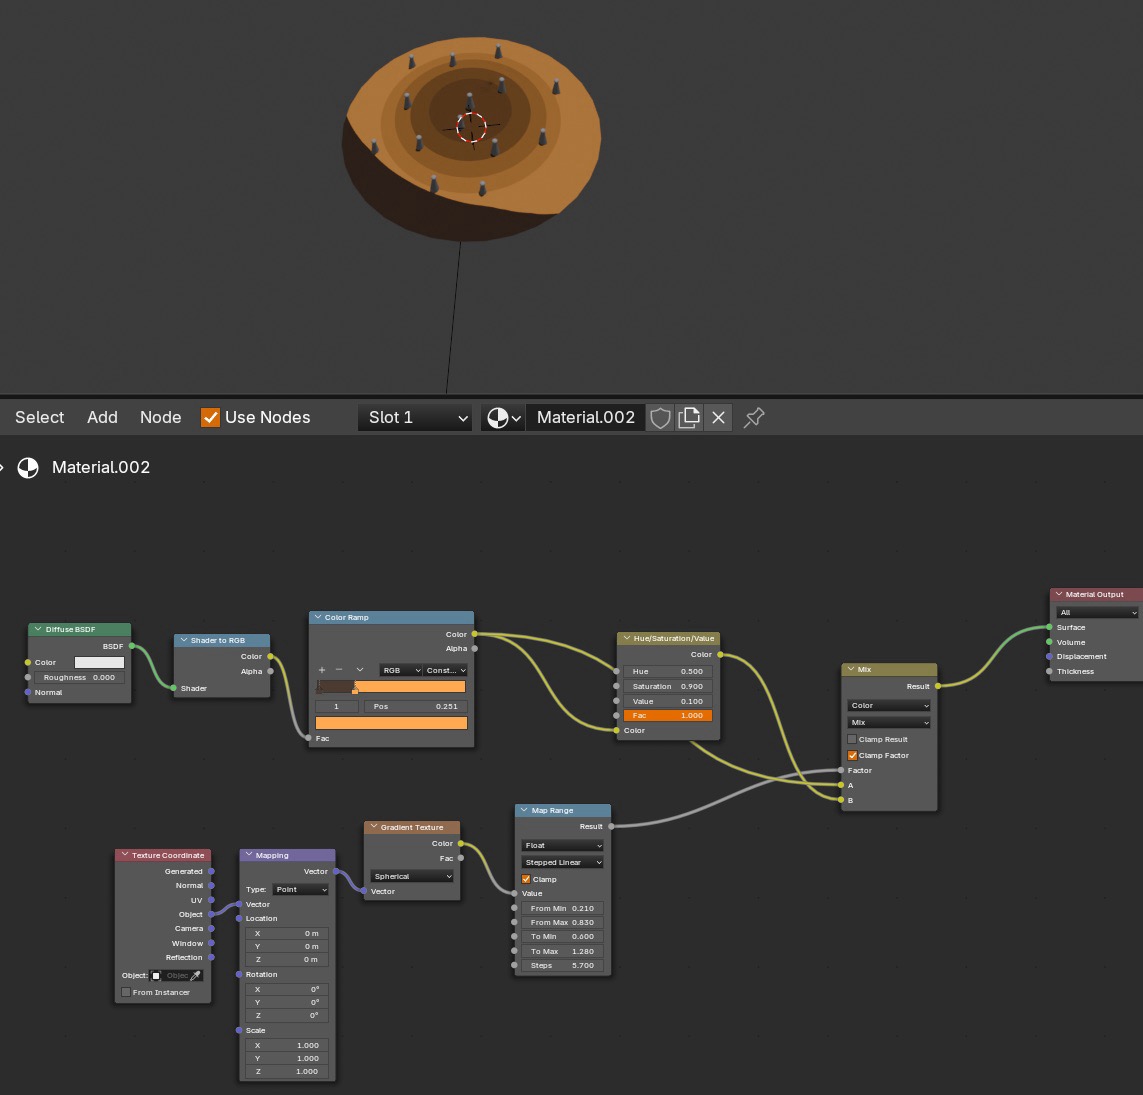Collapse the Texture Coordinate node
The width and height of the screenshot is (1143, 1095).
tap(125, 855)
